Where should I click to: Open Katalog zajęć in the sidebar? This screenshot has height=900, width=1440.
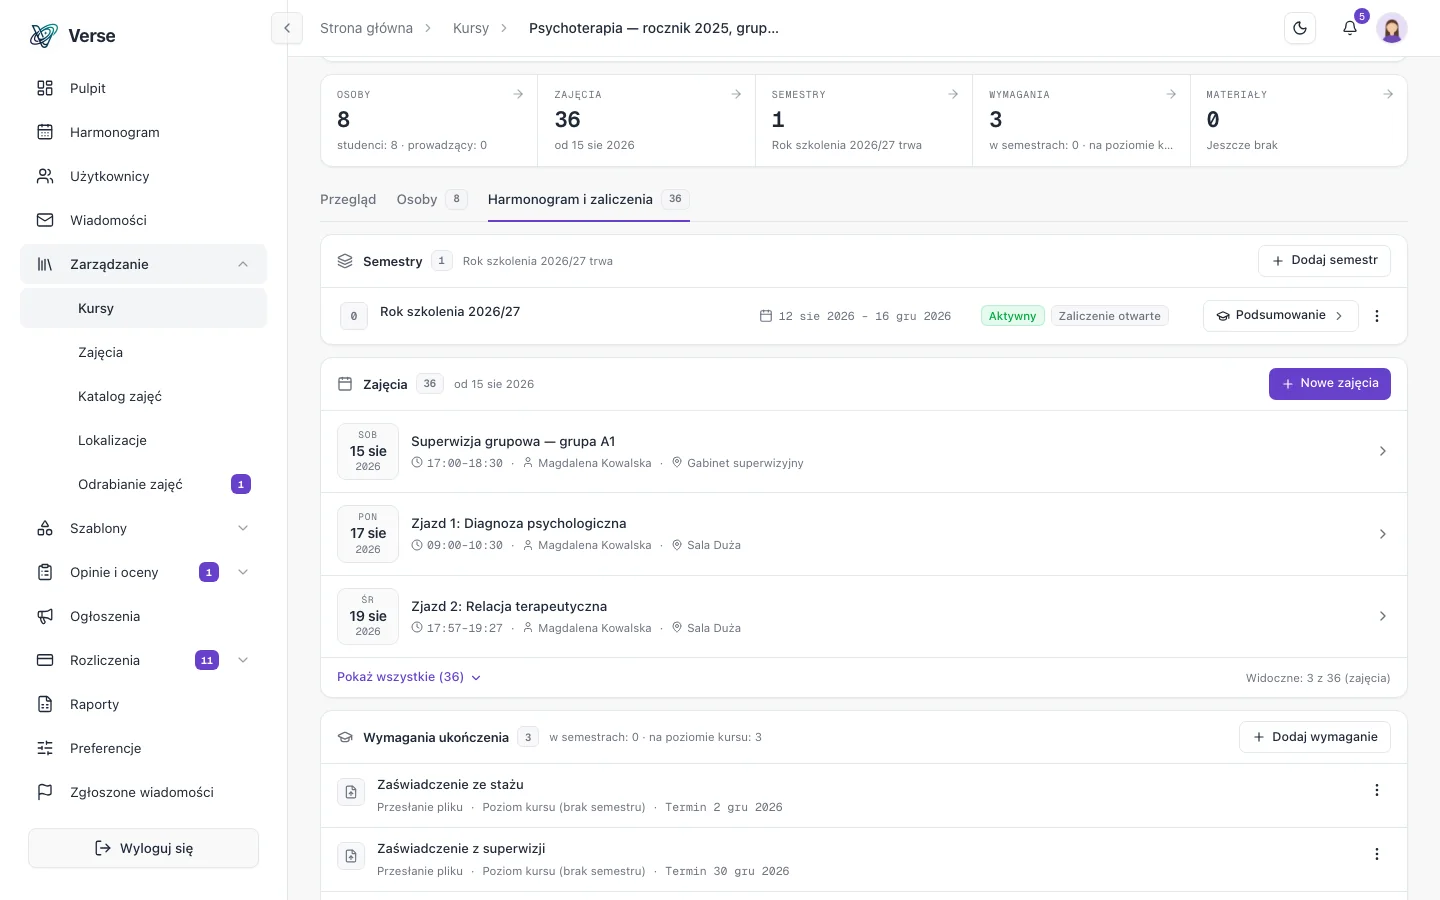(x=144, y=396)
